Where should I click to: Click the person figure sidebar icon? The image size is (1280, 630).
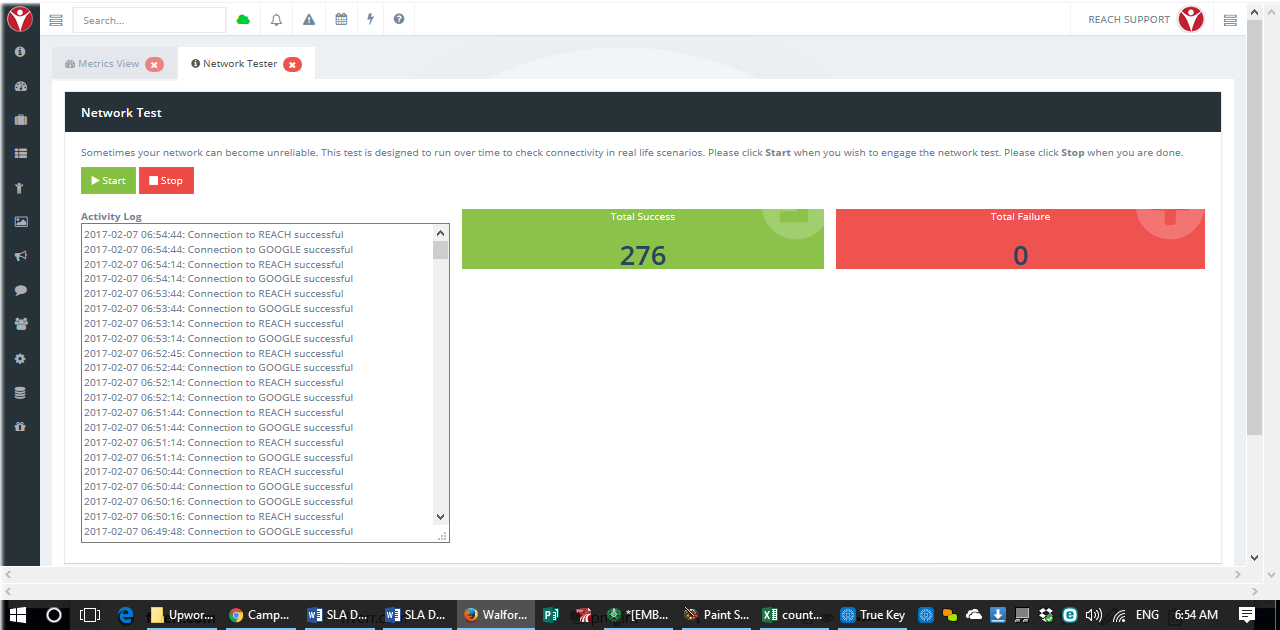[x=20, y=188]
